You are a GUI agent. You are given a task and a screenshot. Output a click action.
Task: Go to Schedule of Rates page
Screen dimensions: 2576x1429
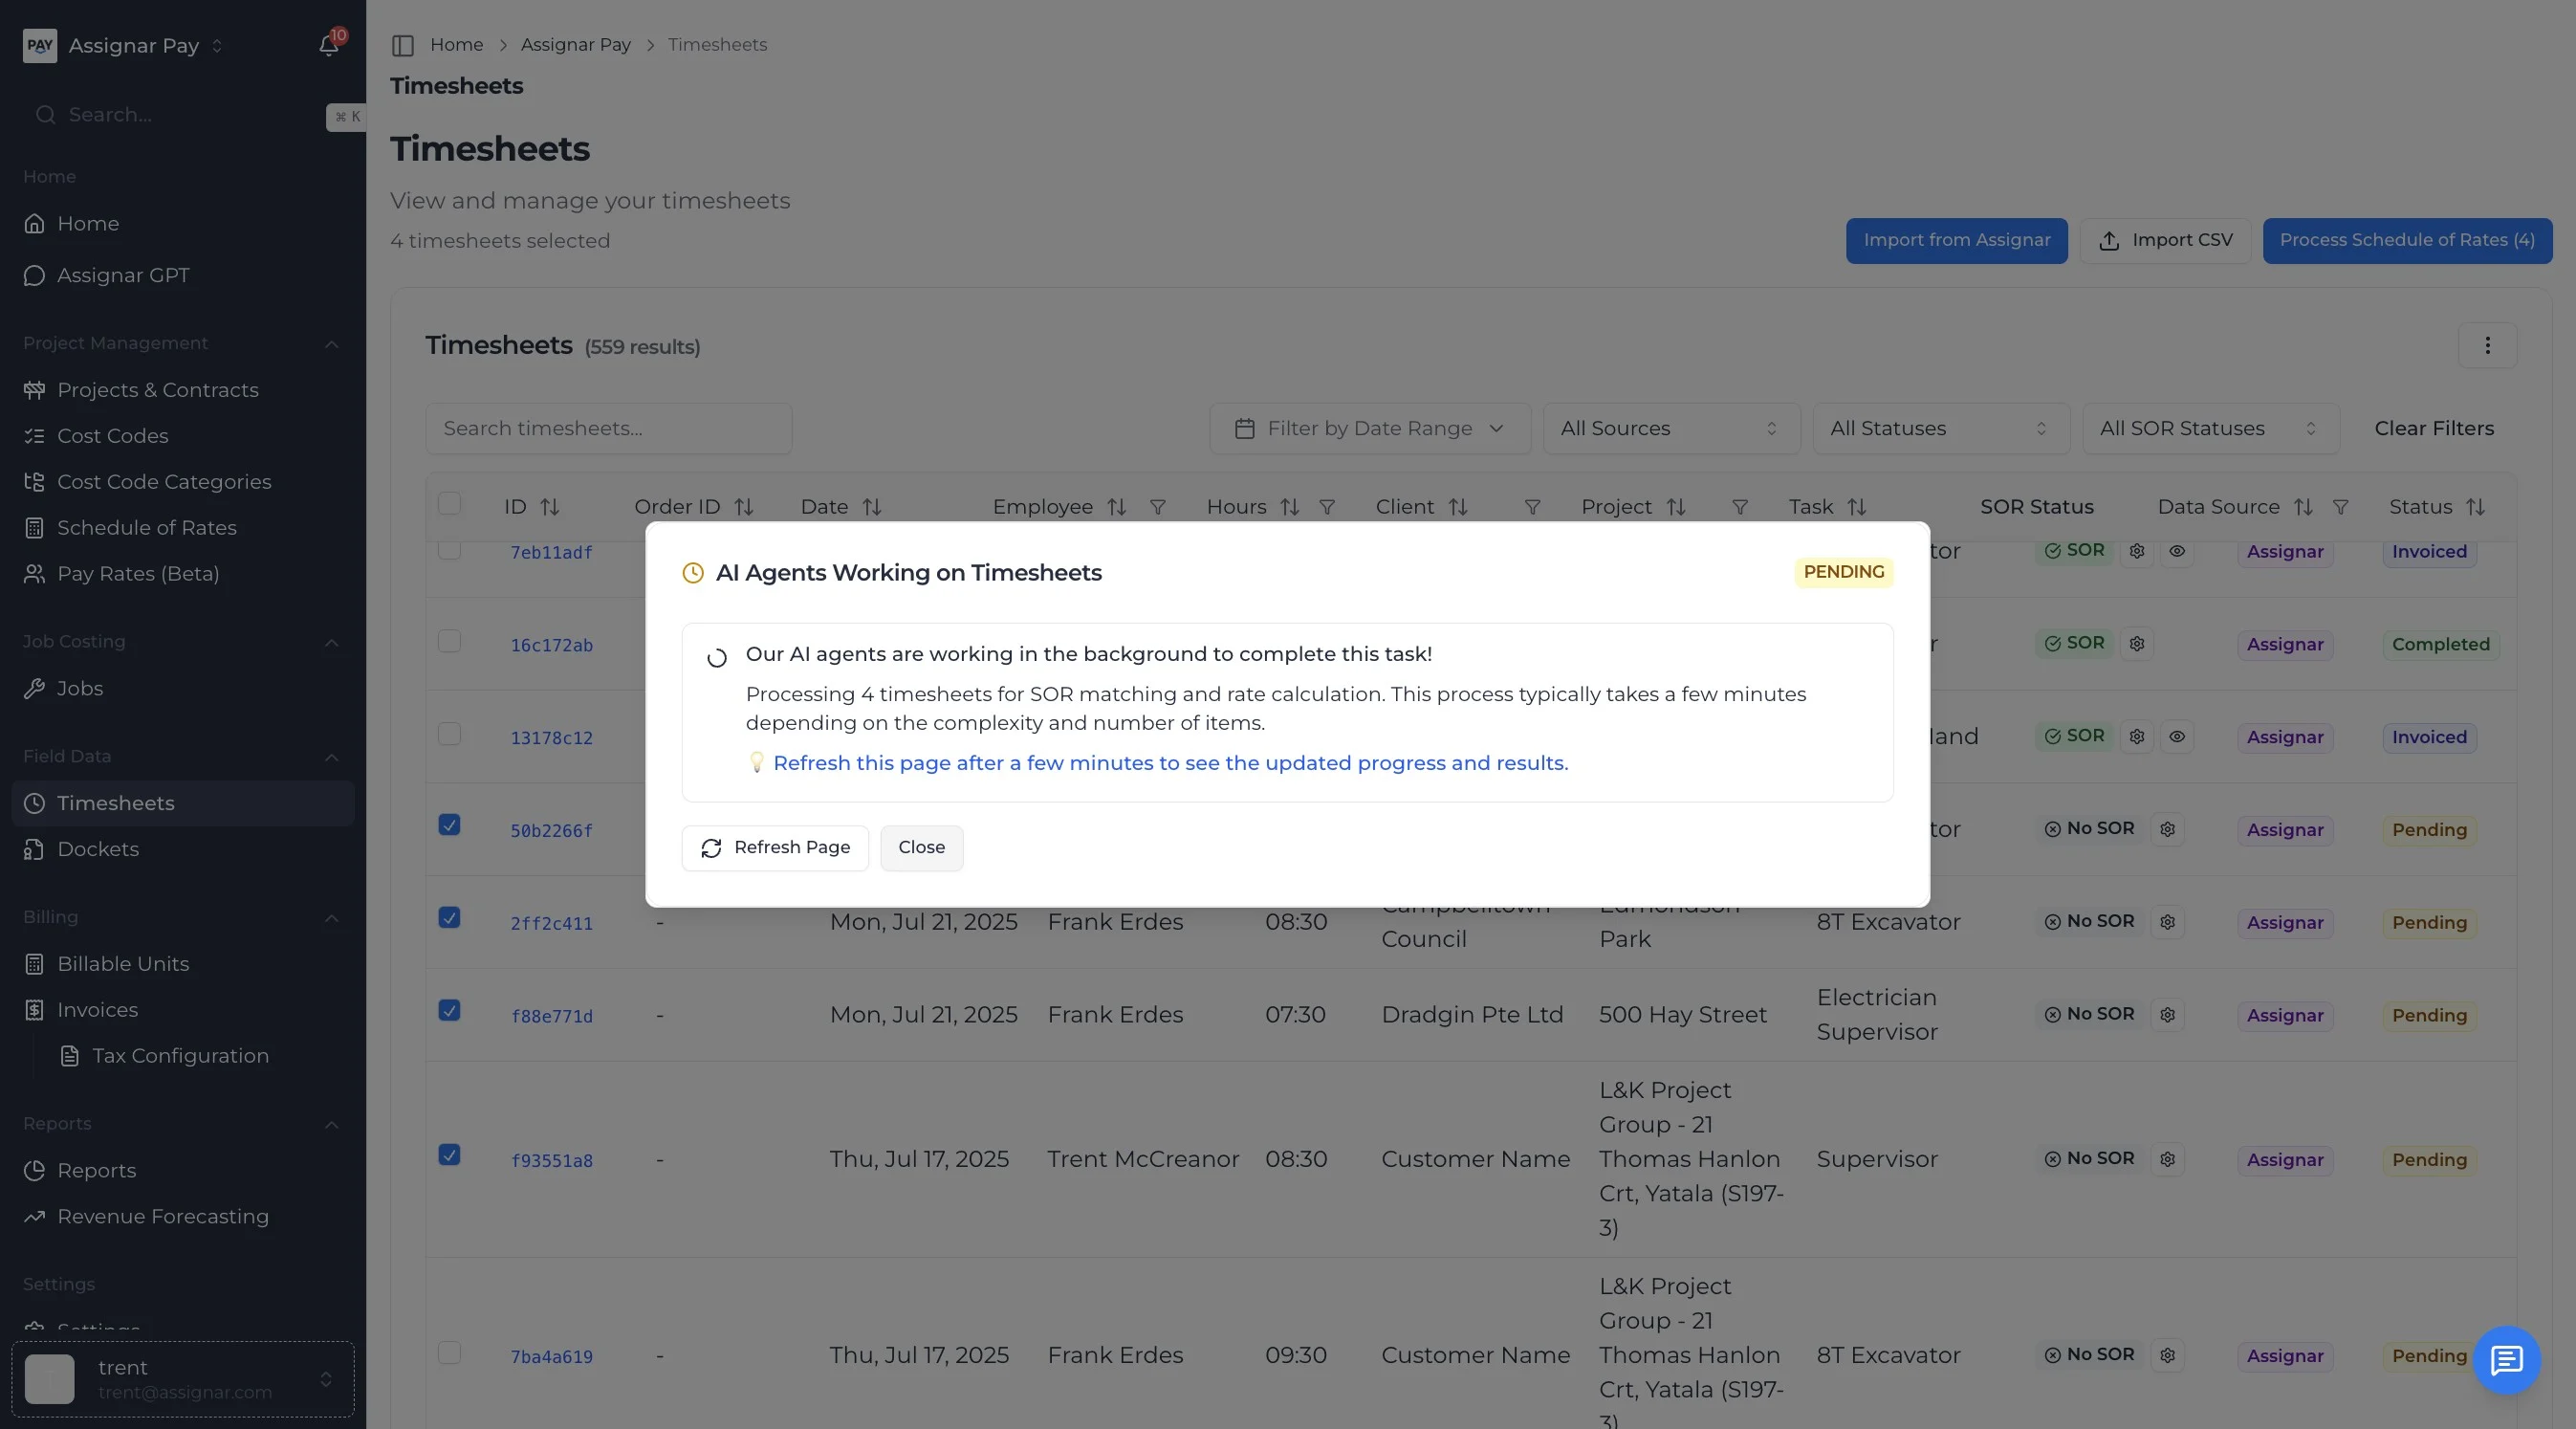pyautogui.click(x=147, y=528)
